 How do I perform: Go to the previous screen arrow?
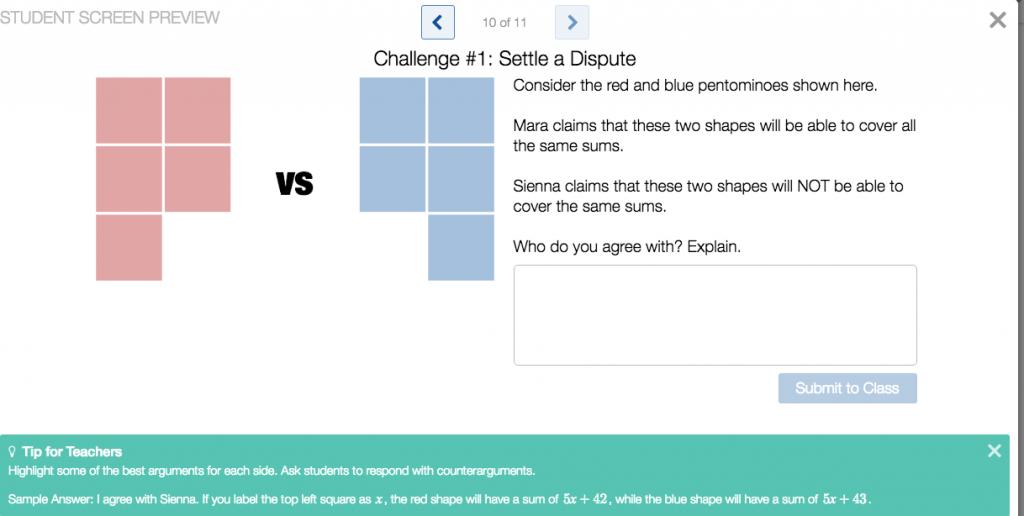[438, 22]
